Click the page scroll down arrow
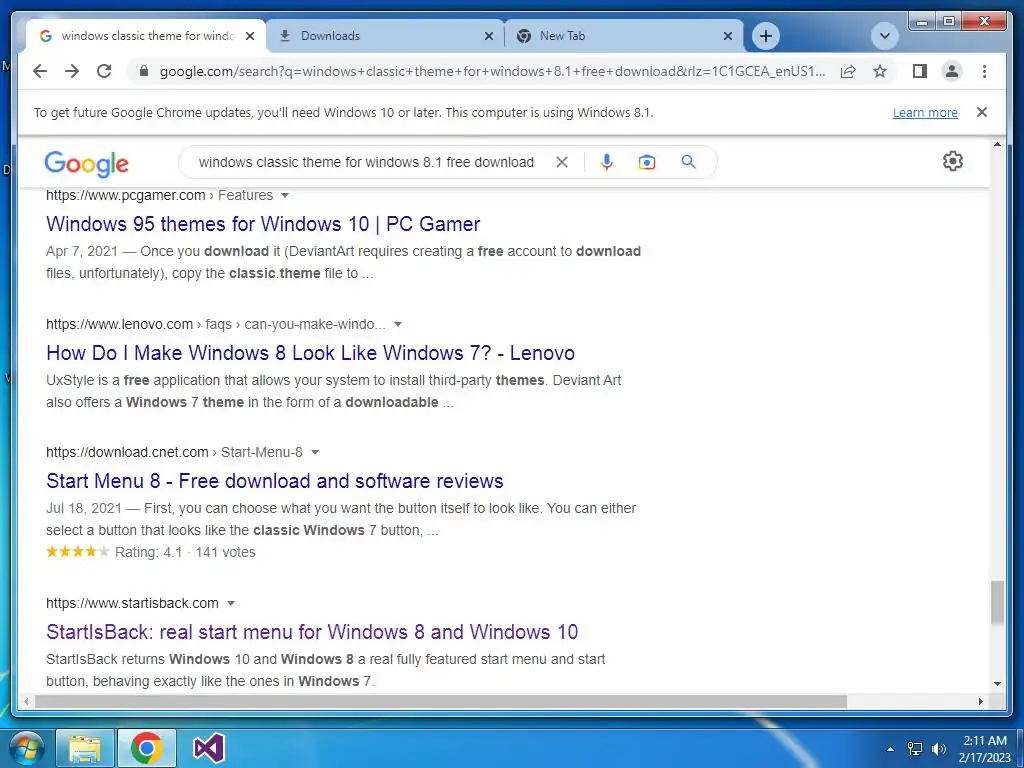1024x768 pixels. tap(997, 684)
